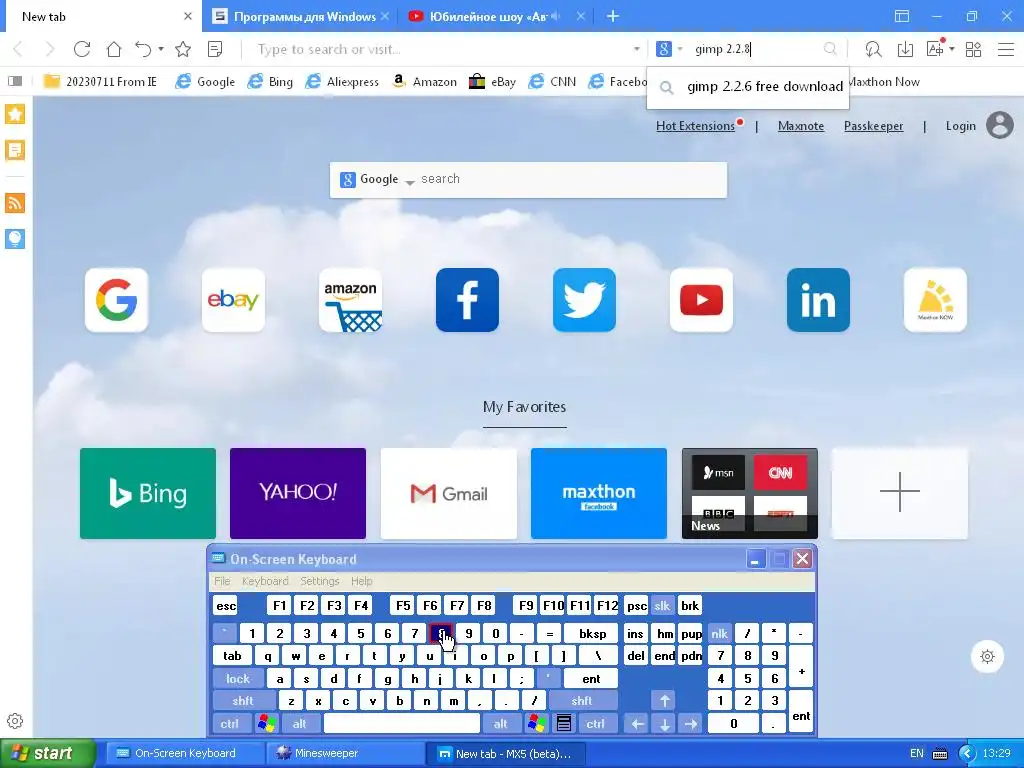The image size is (1024, 768).
Task: Open the Maxthon Now quick access tile
Action: coord(935,300)
